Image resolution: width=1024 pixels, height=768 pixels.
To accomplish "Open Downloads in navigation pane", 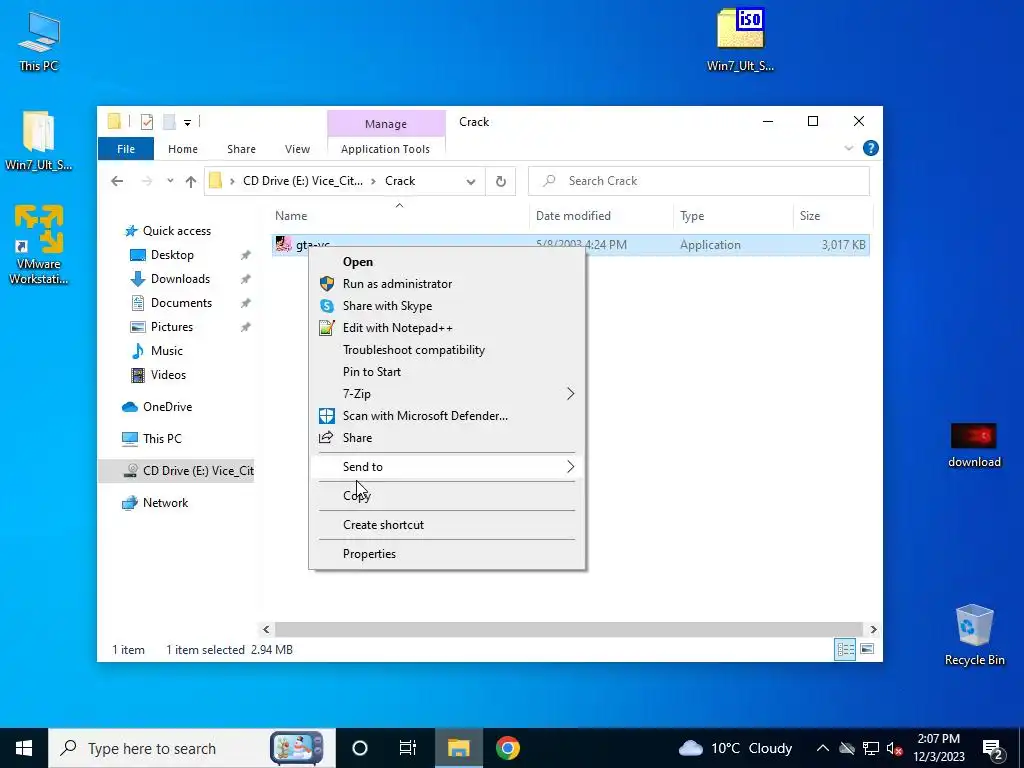I will (x=180, y=279).
